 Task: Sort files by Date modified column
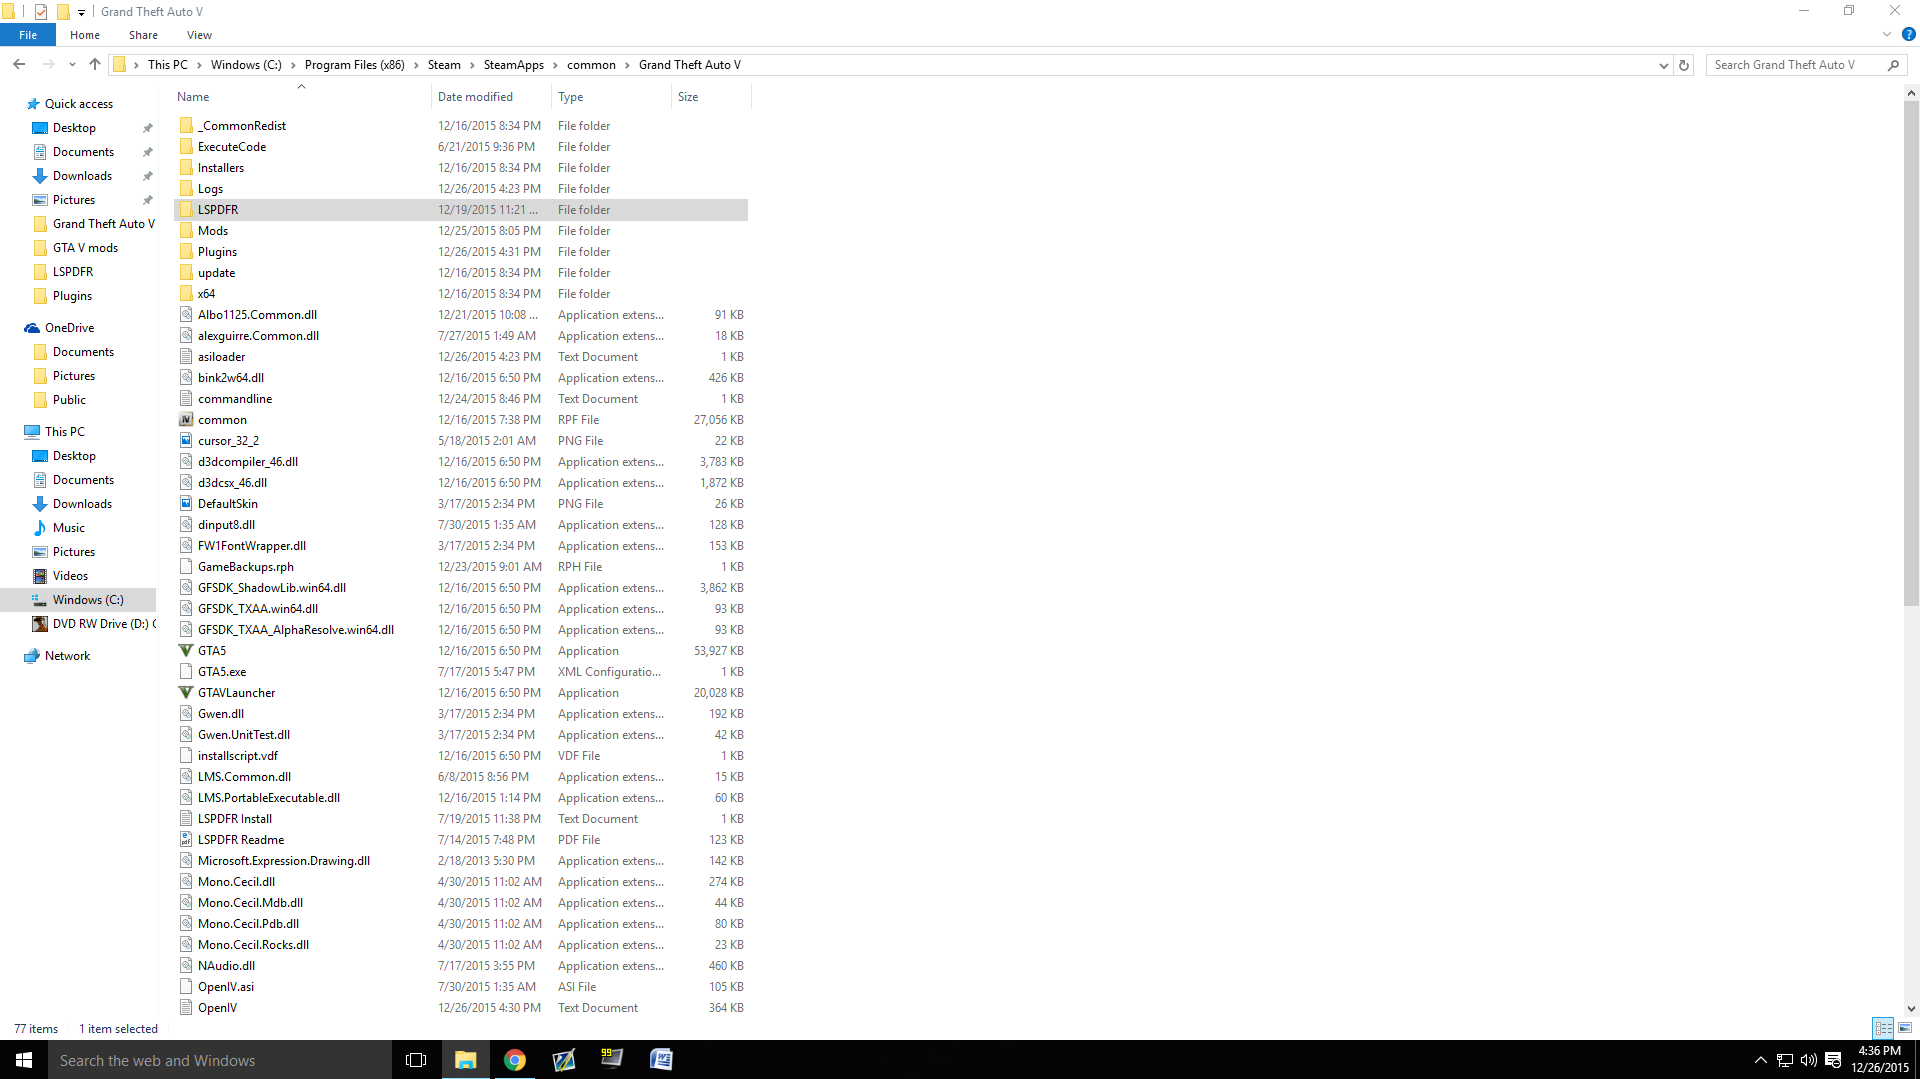coord(491,97)
